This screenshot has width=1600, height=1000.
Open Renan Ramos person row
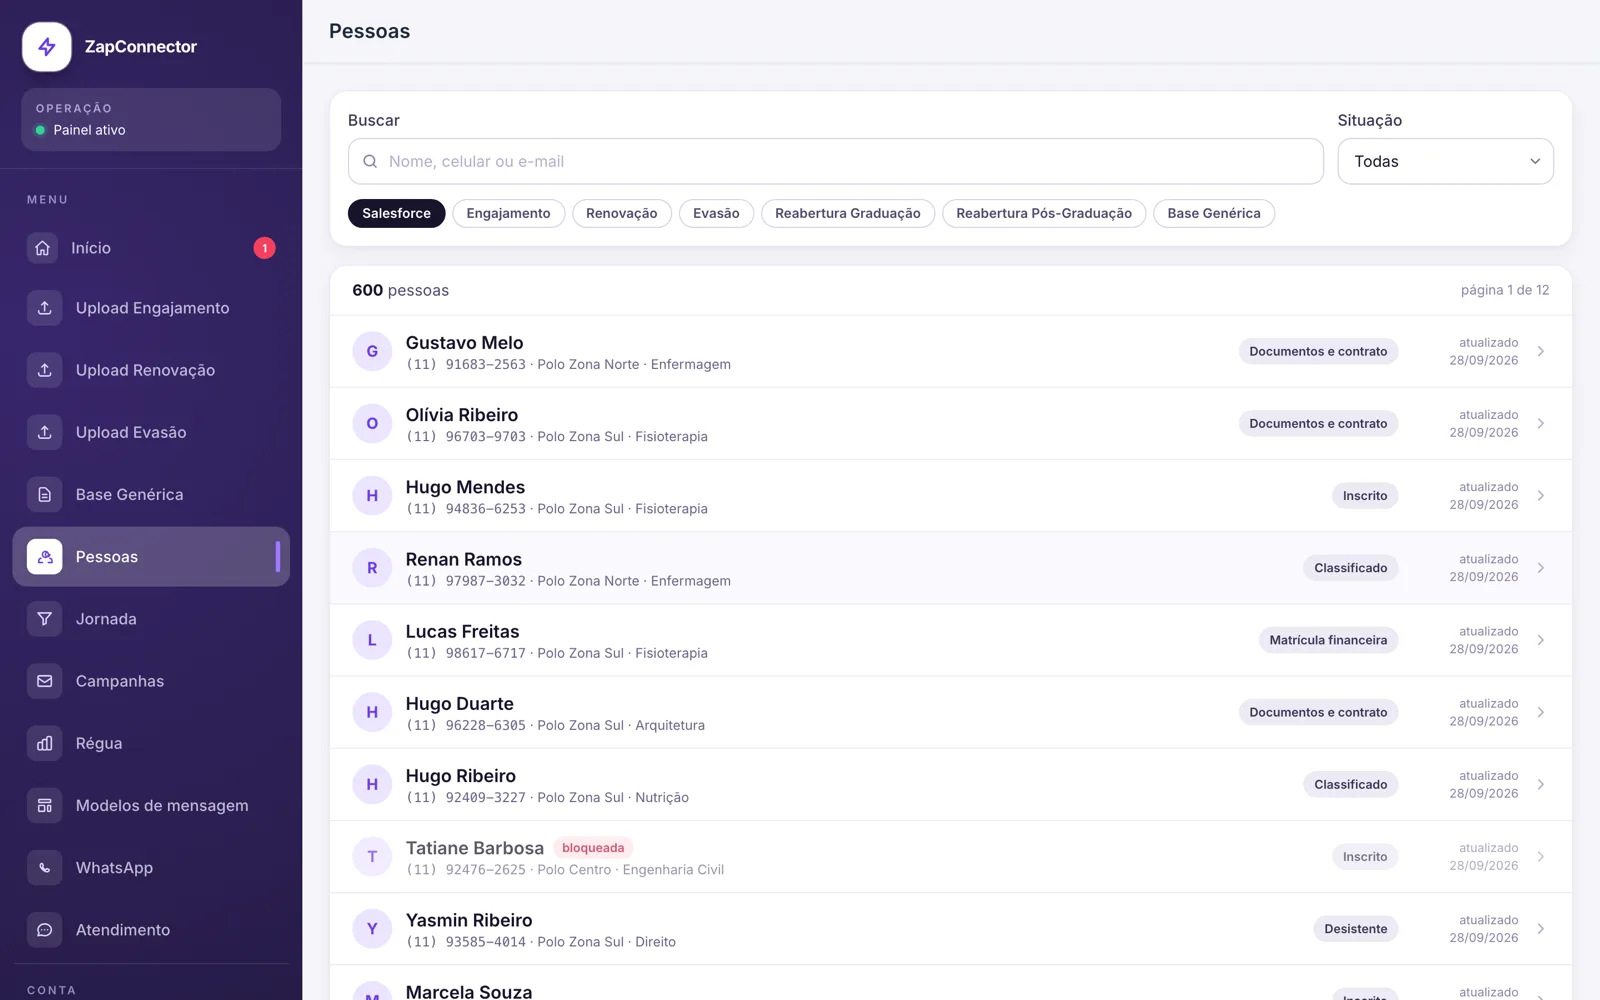[951, 568]
